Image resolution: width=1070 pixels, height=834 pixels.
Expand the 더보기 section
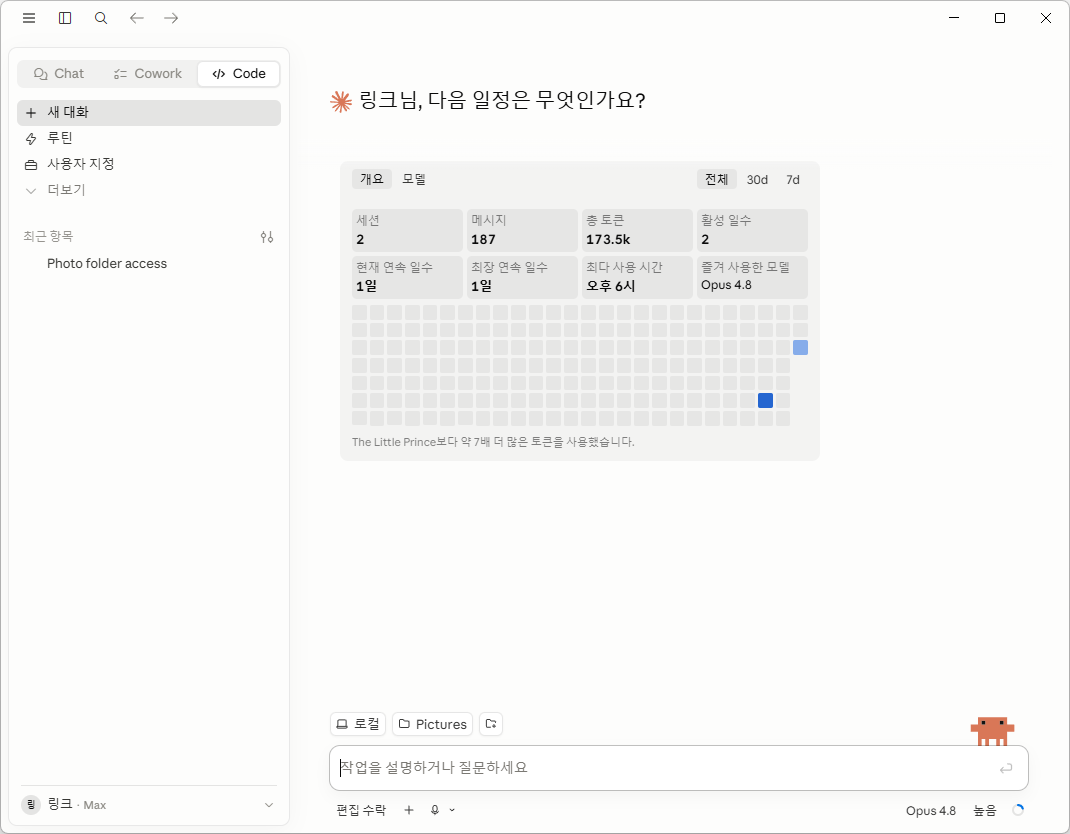[x=149, y=190]
